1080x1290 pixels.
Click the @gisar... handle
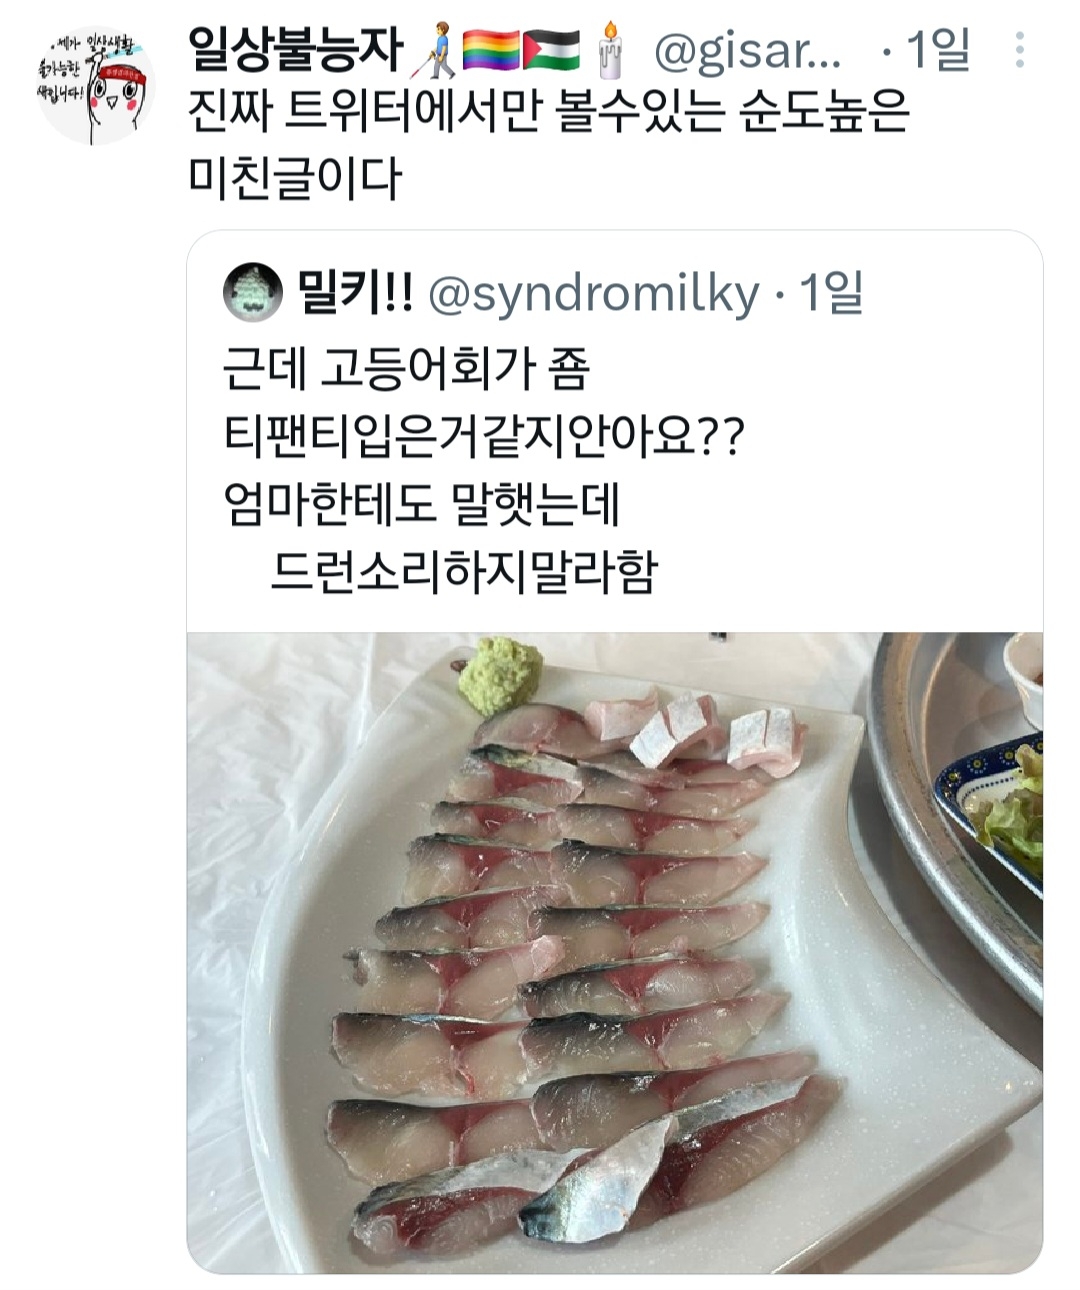click(747, 51)
